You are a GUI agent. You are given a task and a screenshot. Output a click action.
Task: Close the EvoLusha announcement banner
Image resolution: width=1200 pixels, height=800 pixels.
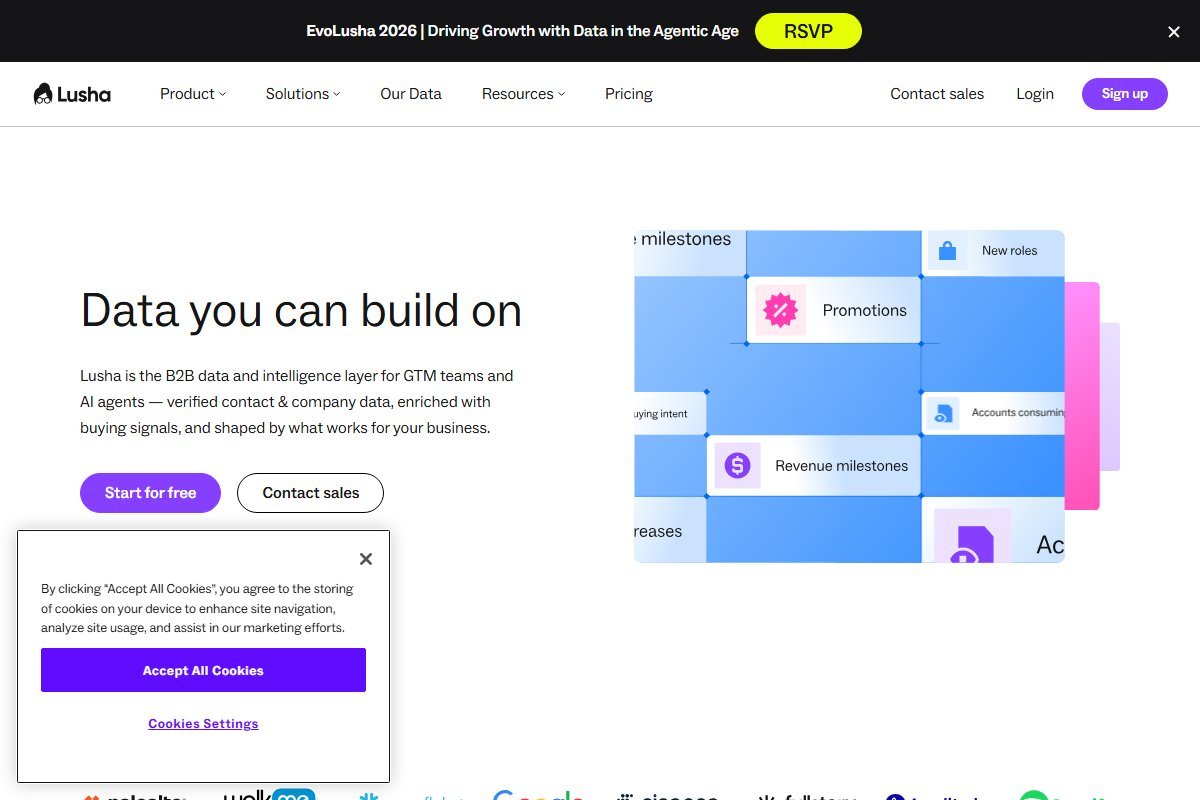tap(1174, 32)
